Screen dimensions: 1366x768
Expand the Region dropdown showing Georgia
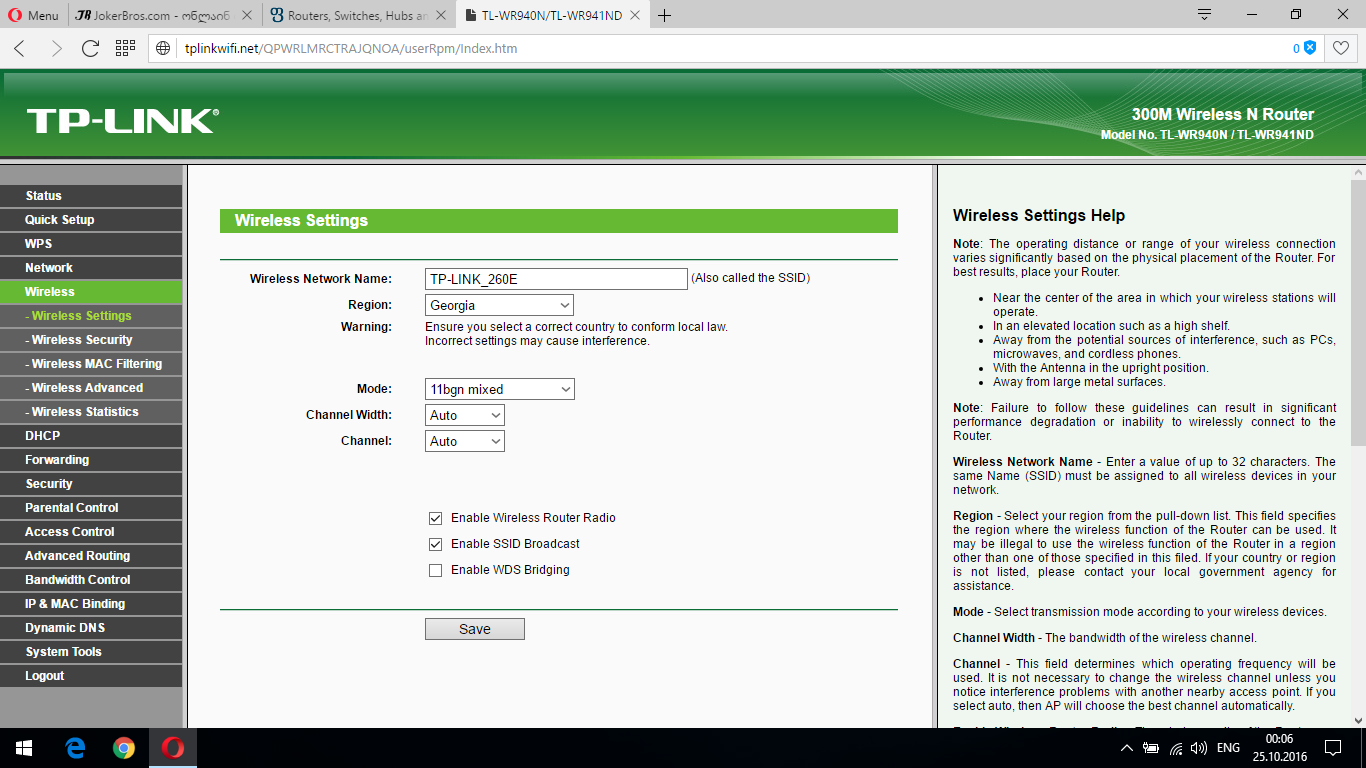pyautogui.click(x=499, y=305)
